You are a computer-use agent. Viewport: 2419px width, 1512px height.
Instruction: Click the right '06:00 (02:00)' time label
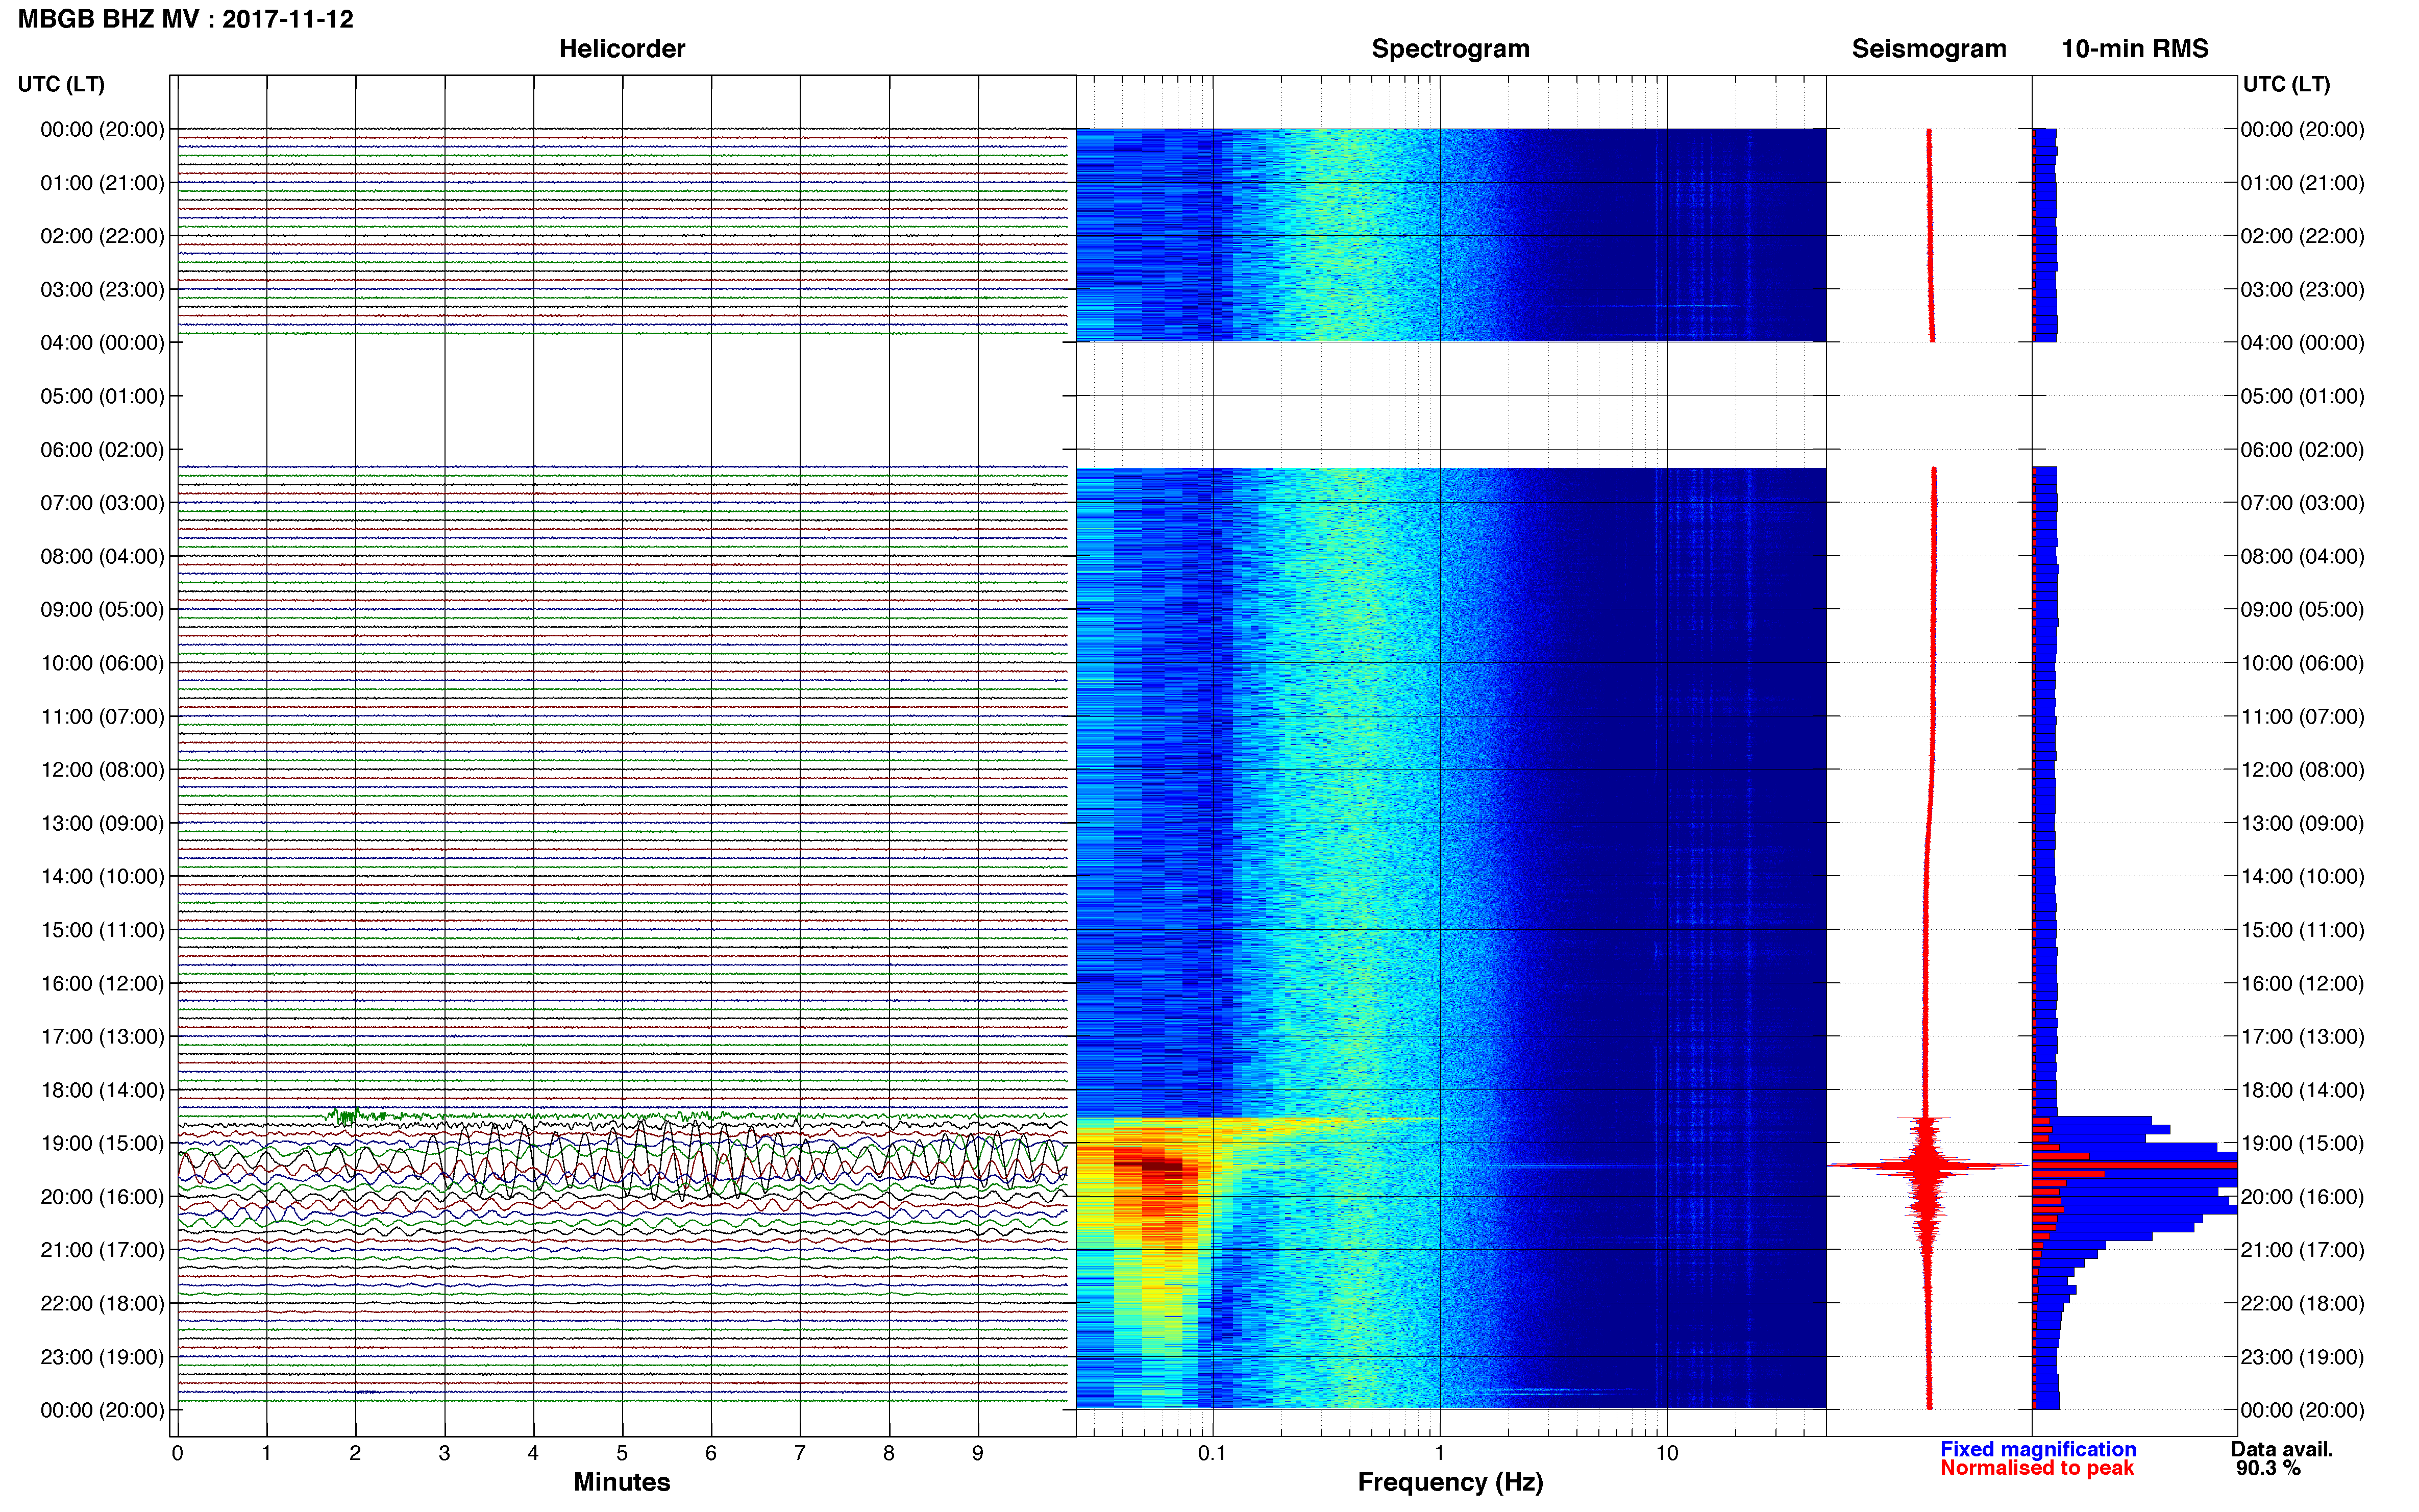pos(2302,450)
